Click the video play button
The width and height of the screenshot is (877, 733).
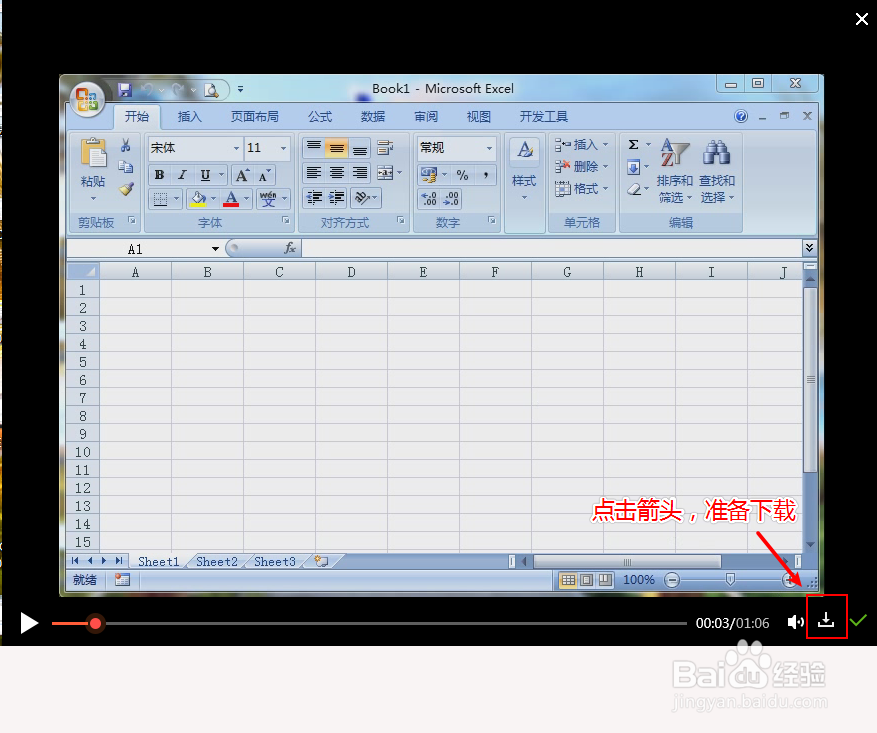30,623
